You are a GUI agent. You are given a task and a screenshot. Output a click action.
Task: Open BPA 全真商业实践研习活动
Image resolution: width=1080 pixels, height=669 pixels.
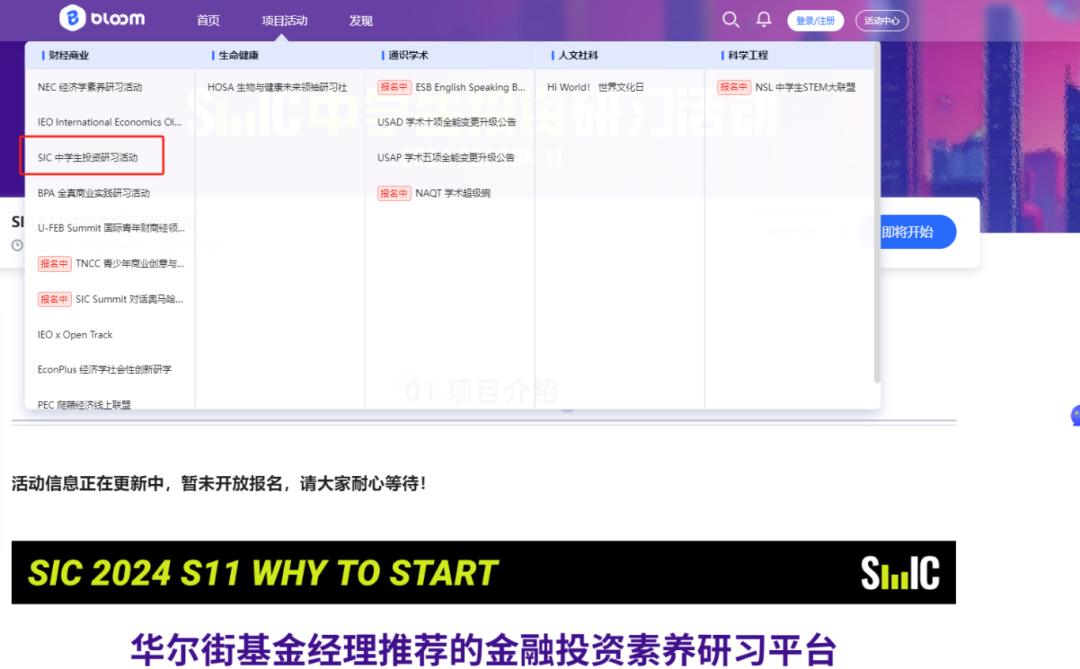tap(94, 193)
